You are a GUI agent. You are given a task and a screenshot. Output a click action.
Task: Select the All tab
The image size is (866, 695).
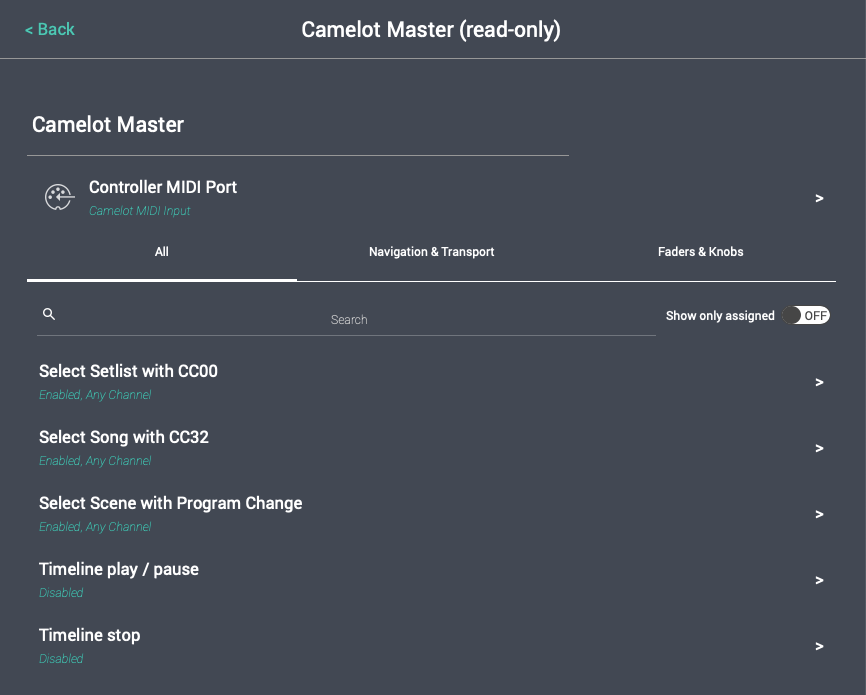[161, 252]
